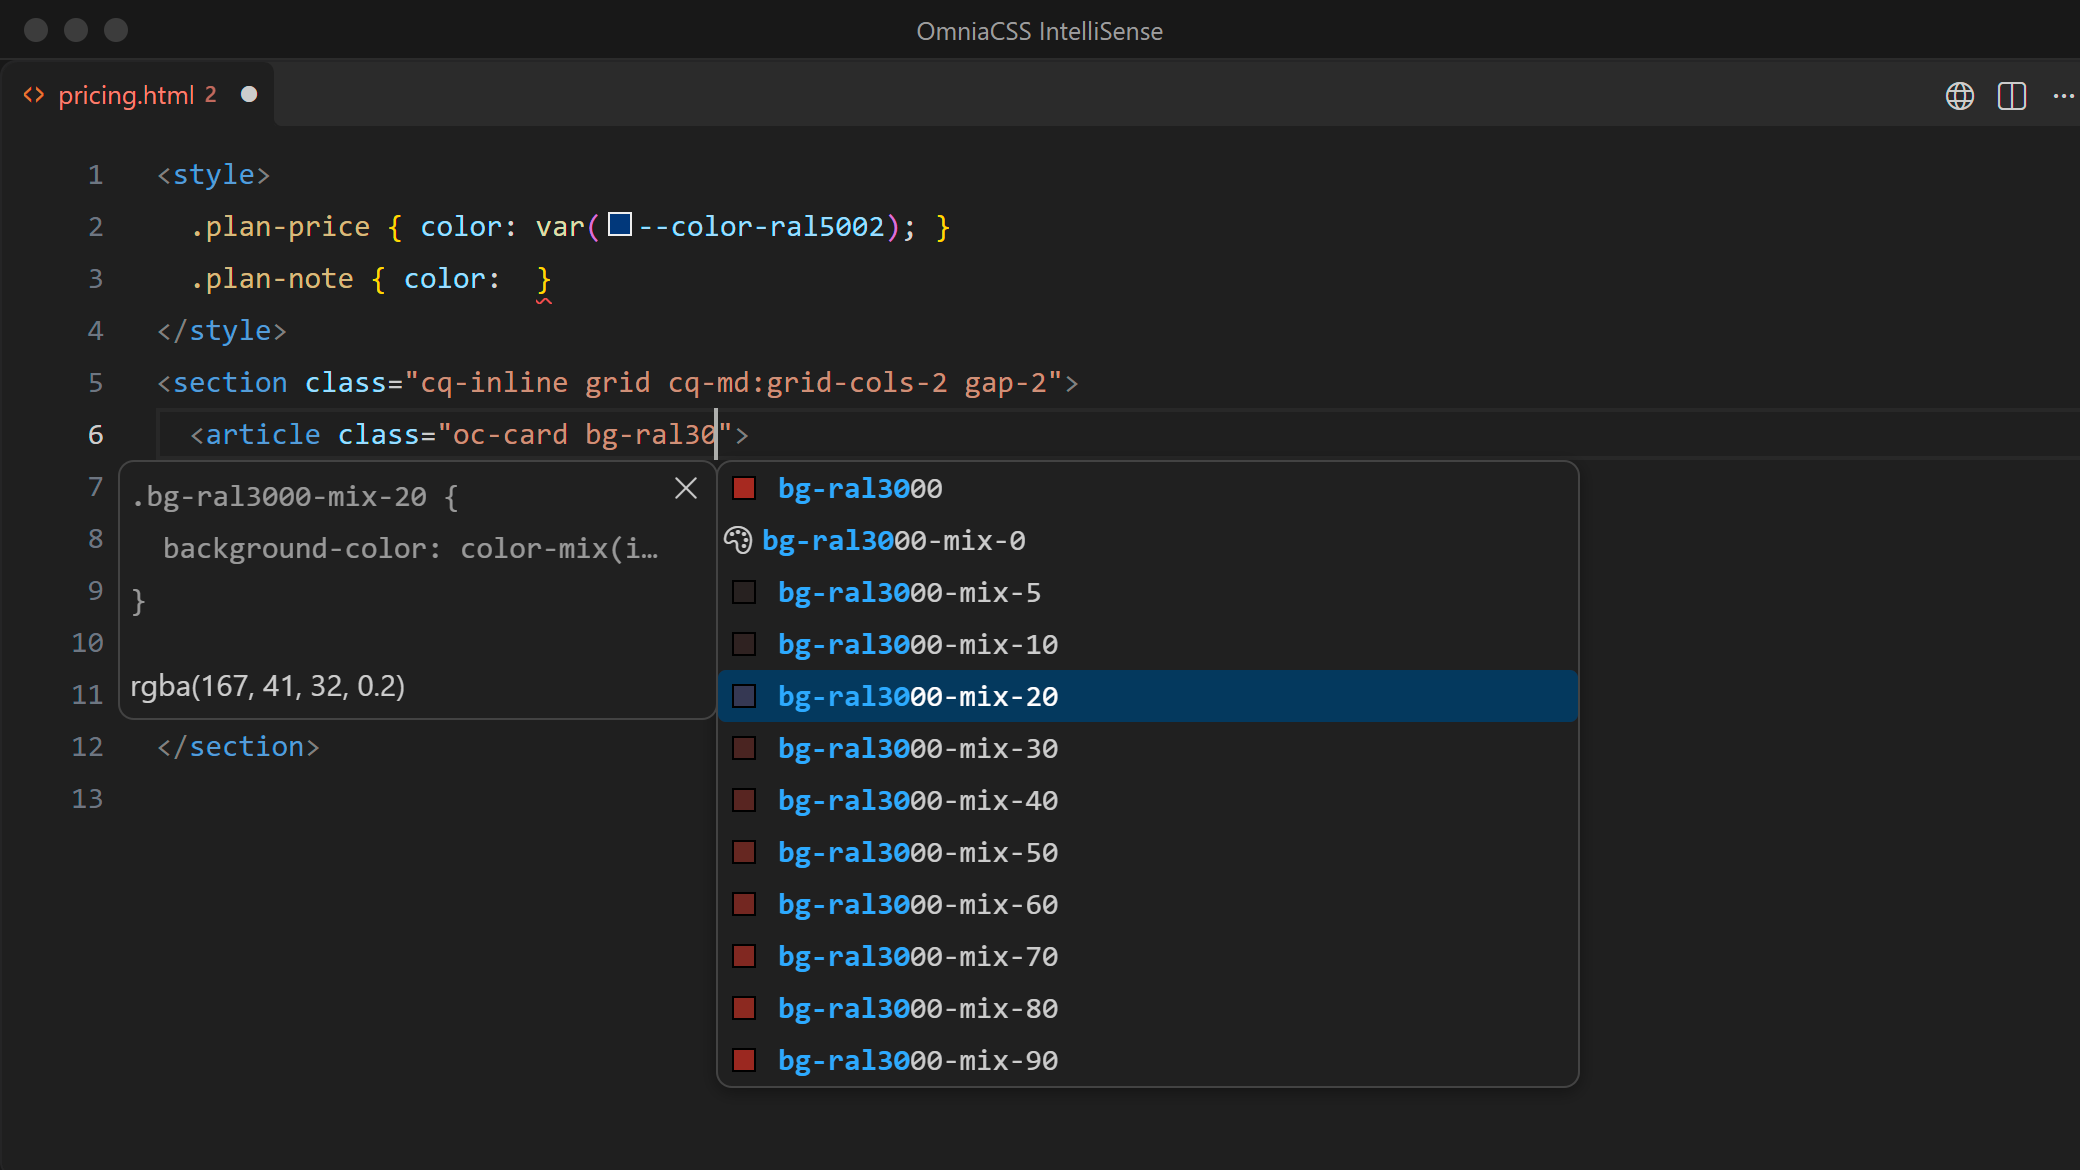
Task: Click the red swatch next to bg-ral3000
Action: [x=744, y=488]
